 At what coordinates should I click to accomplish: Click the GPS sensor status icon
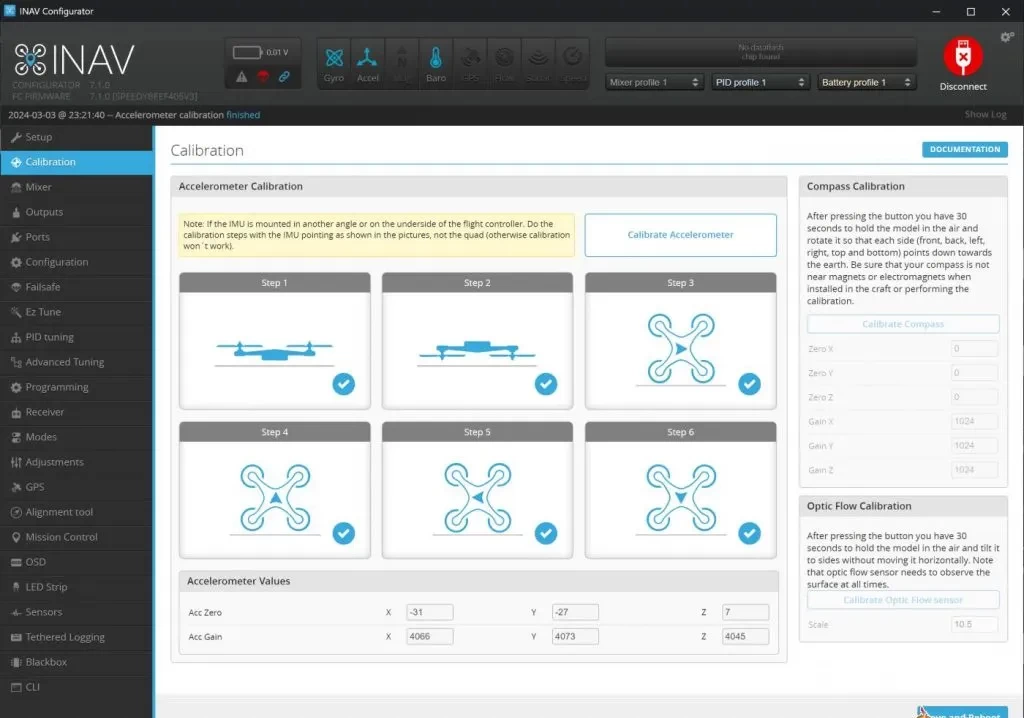coord(470,63)
